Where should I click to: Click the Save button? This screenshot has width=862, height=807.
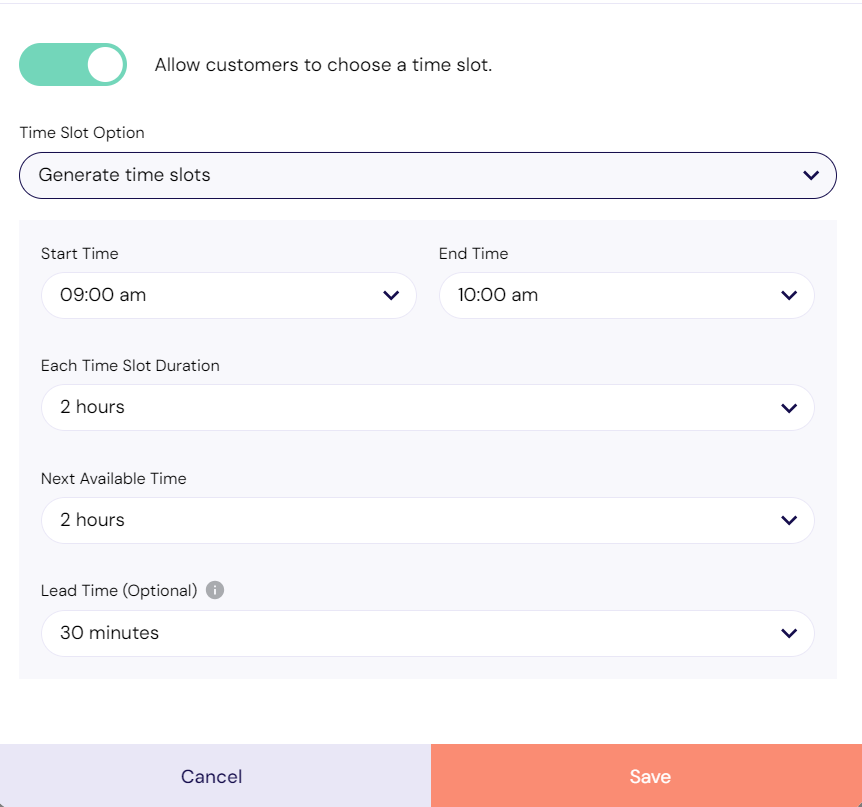[646, 776]
